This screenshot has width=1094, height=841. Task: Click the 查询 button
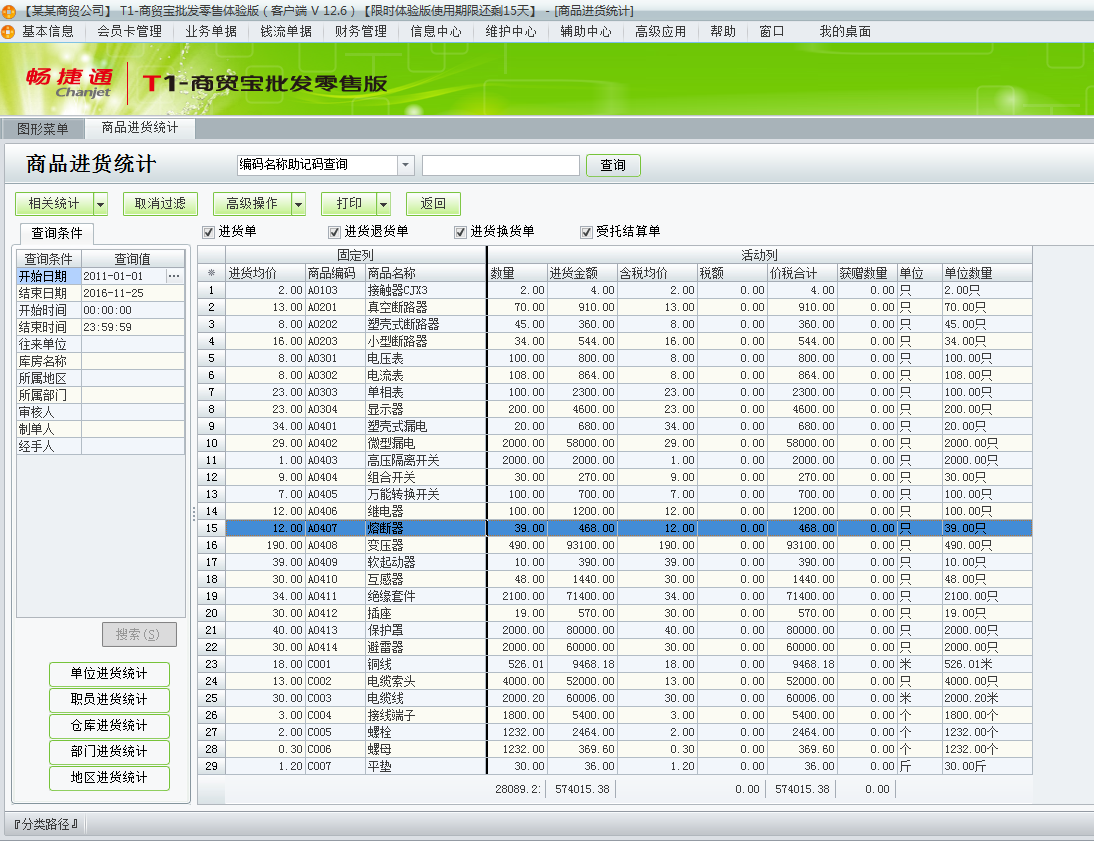612,164
